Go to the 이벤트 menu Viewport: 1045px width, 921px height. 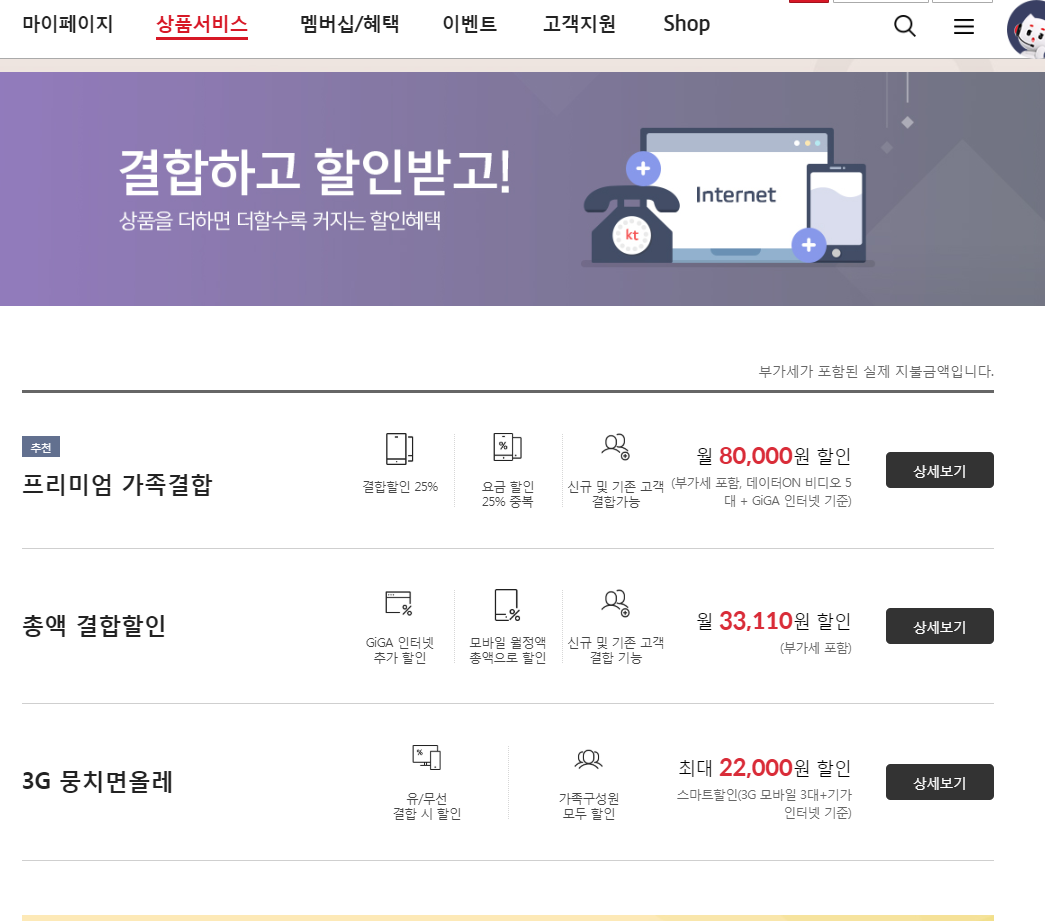click(470, 24)
